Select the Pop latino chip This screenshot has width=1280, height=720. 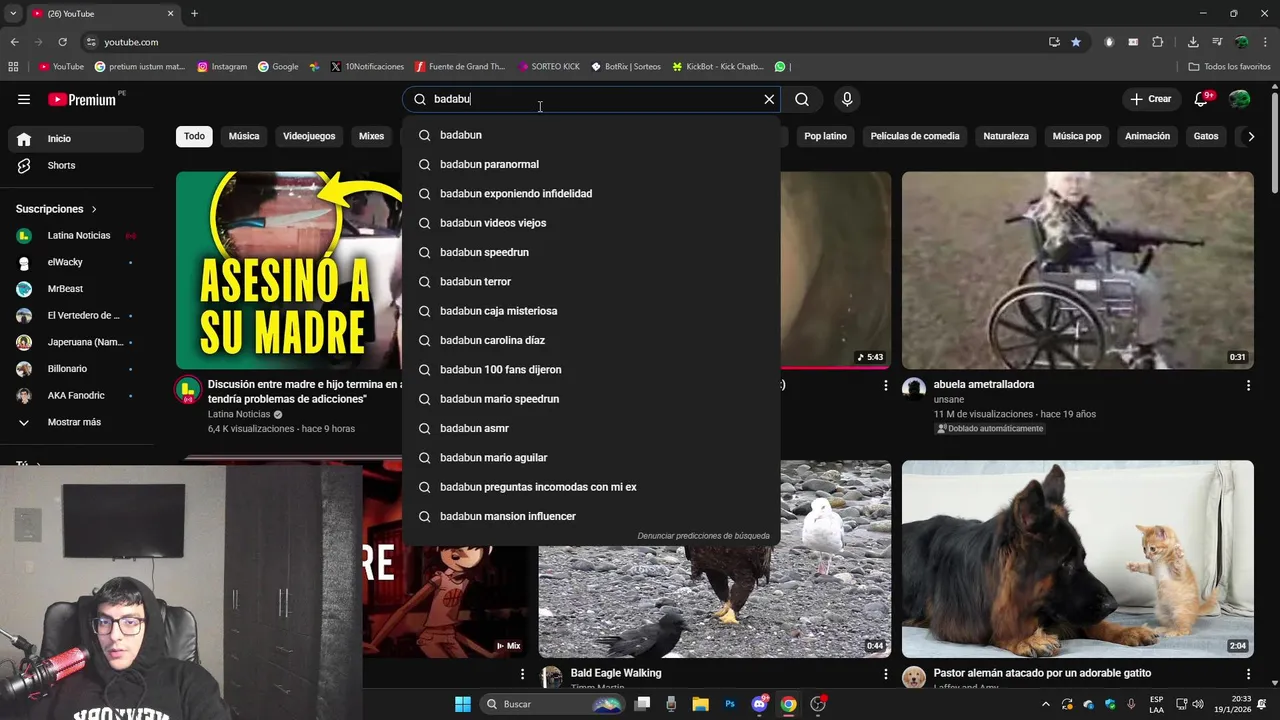point(825,136)
